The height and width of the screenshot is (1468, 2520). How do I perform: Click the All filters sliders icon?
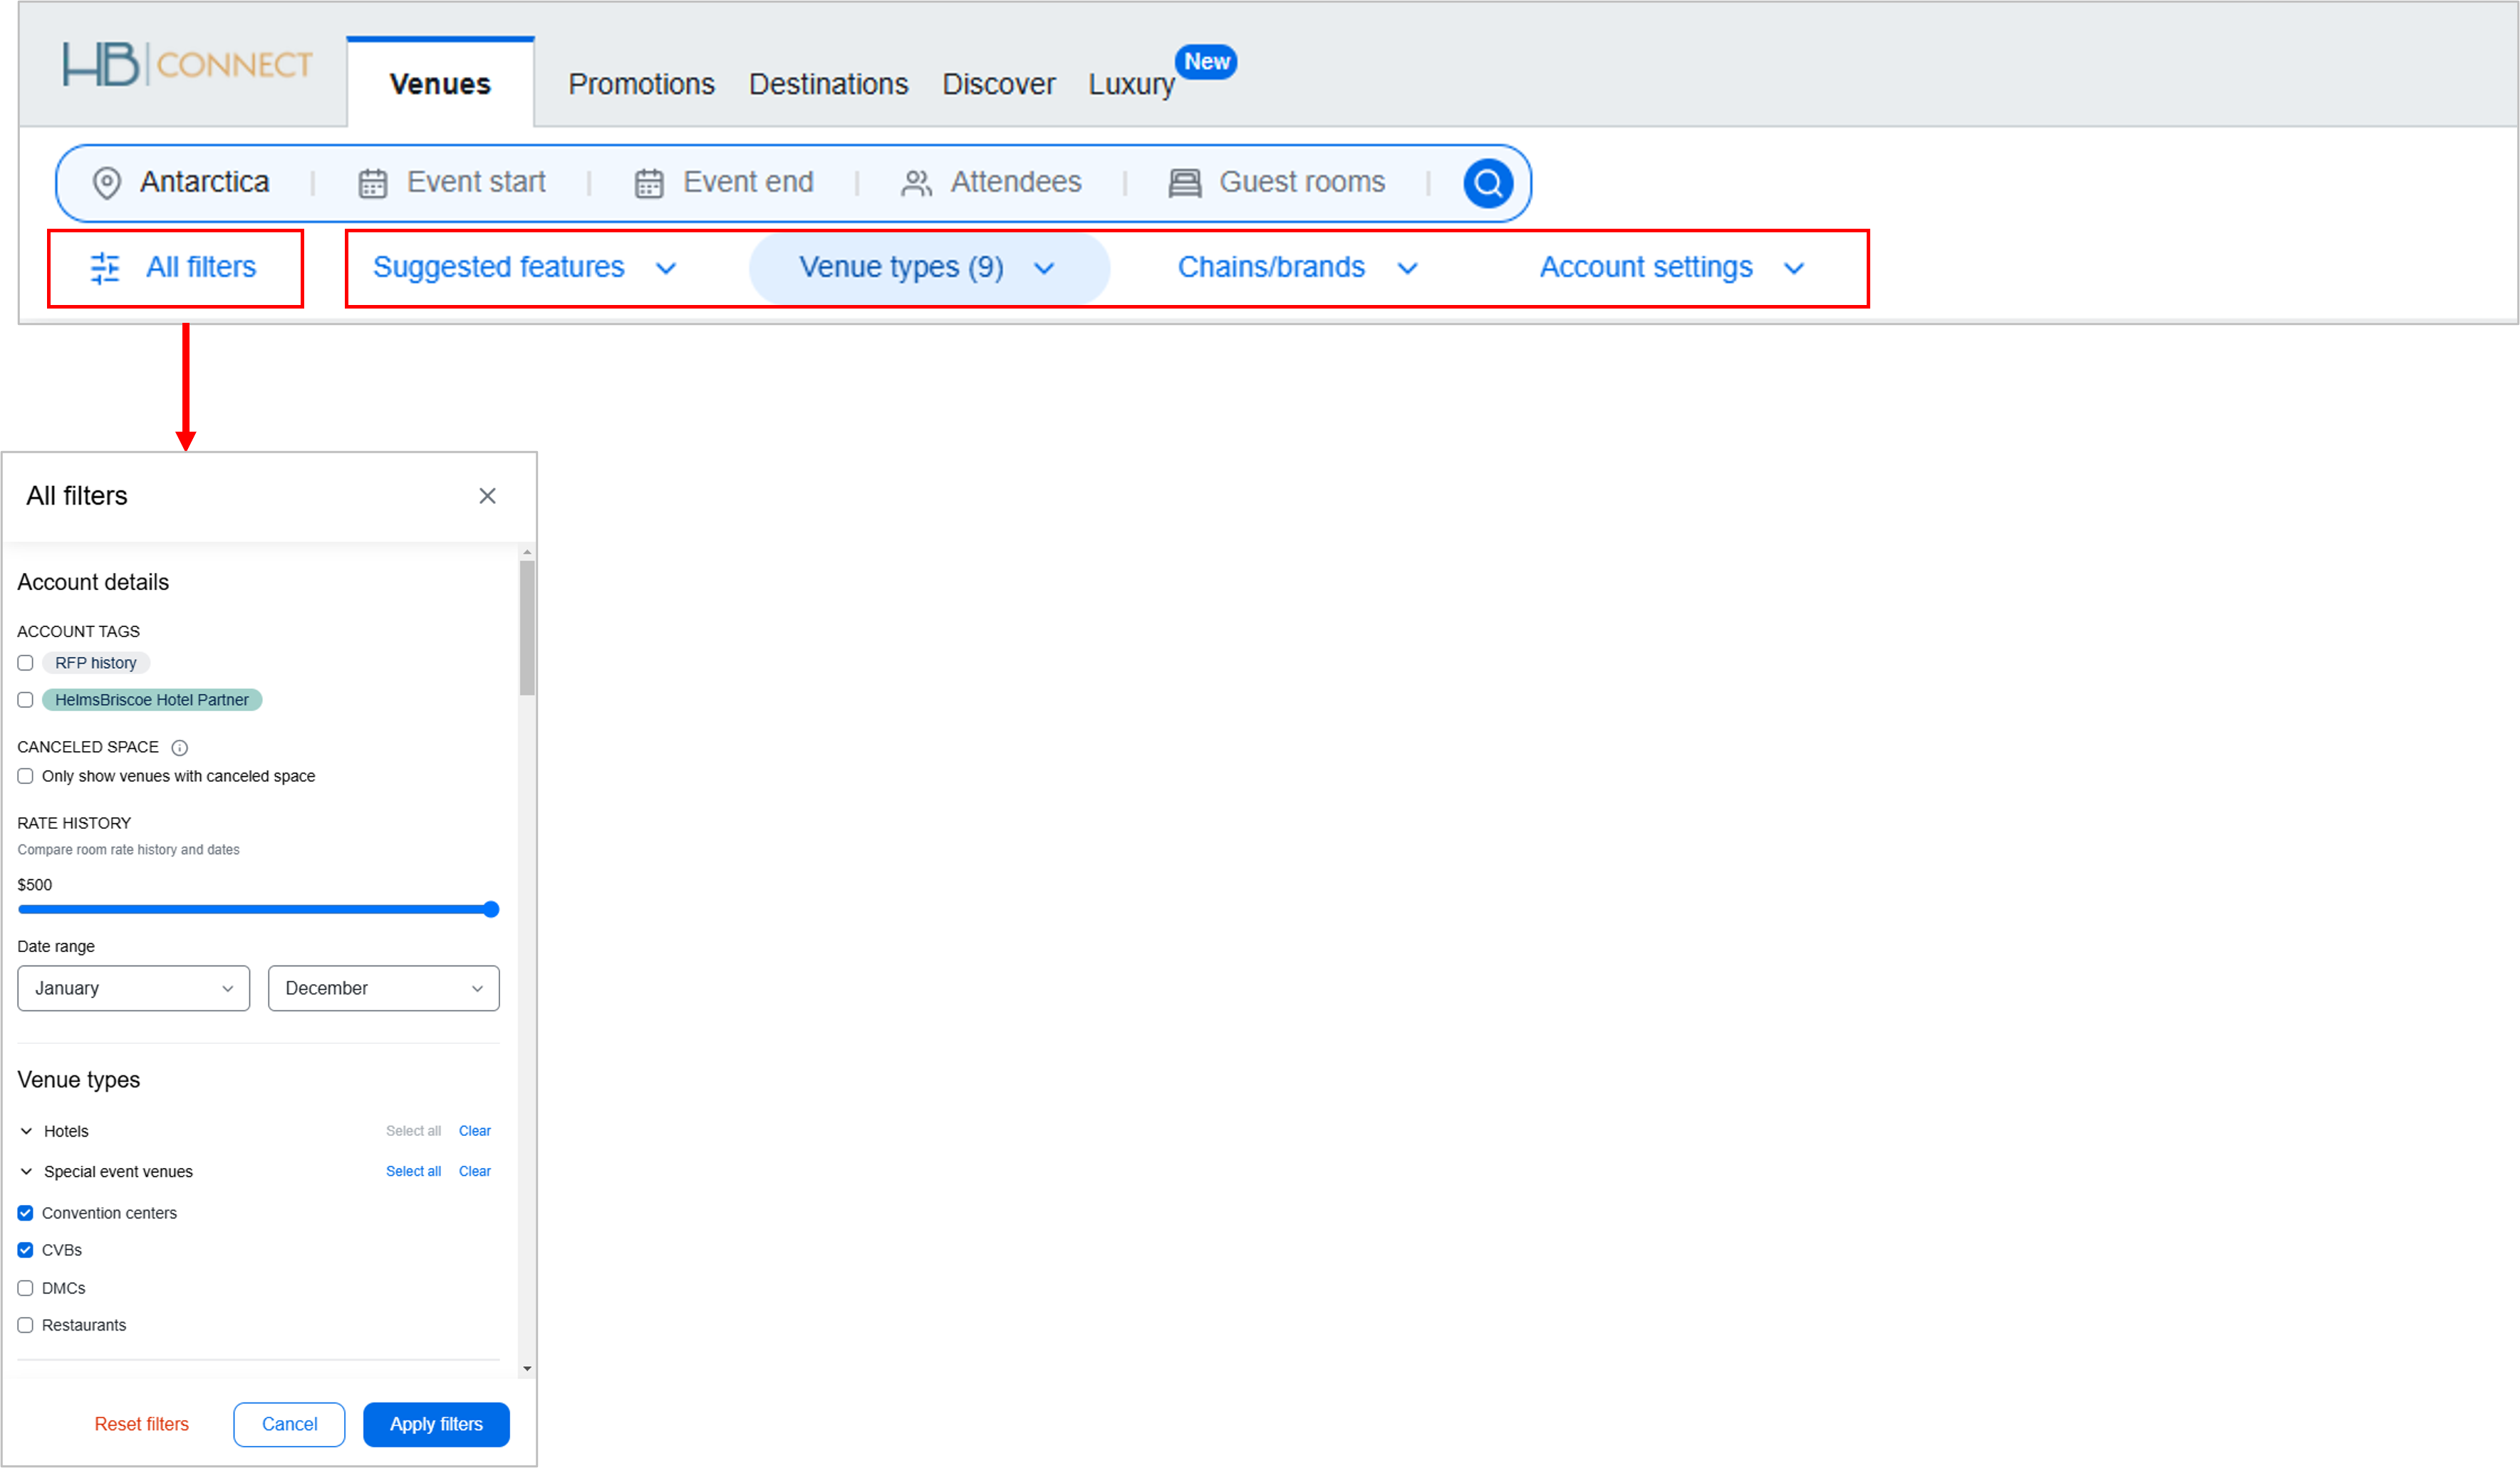coord(105,267)
